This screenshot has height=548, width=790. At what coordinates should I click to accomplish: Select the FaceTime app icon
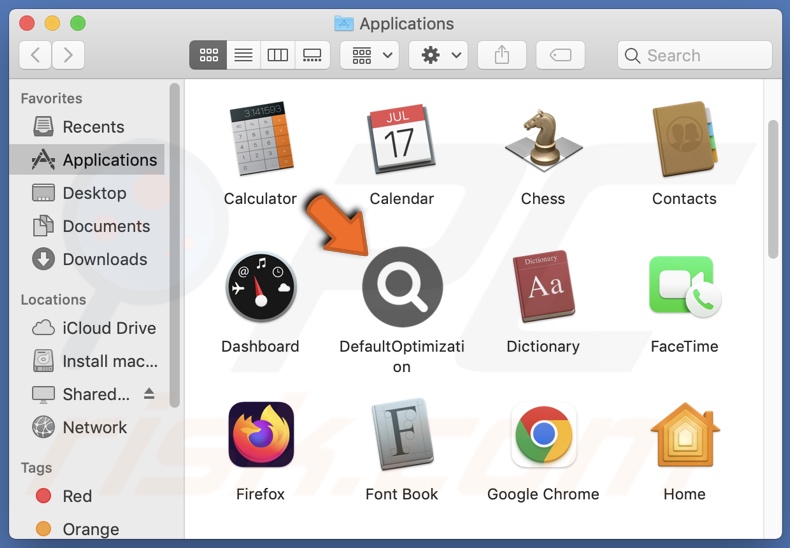685,286
